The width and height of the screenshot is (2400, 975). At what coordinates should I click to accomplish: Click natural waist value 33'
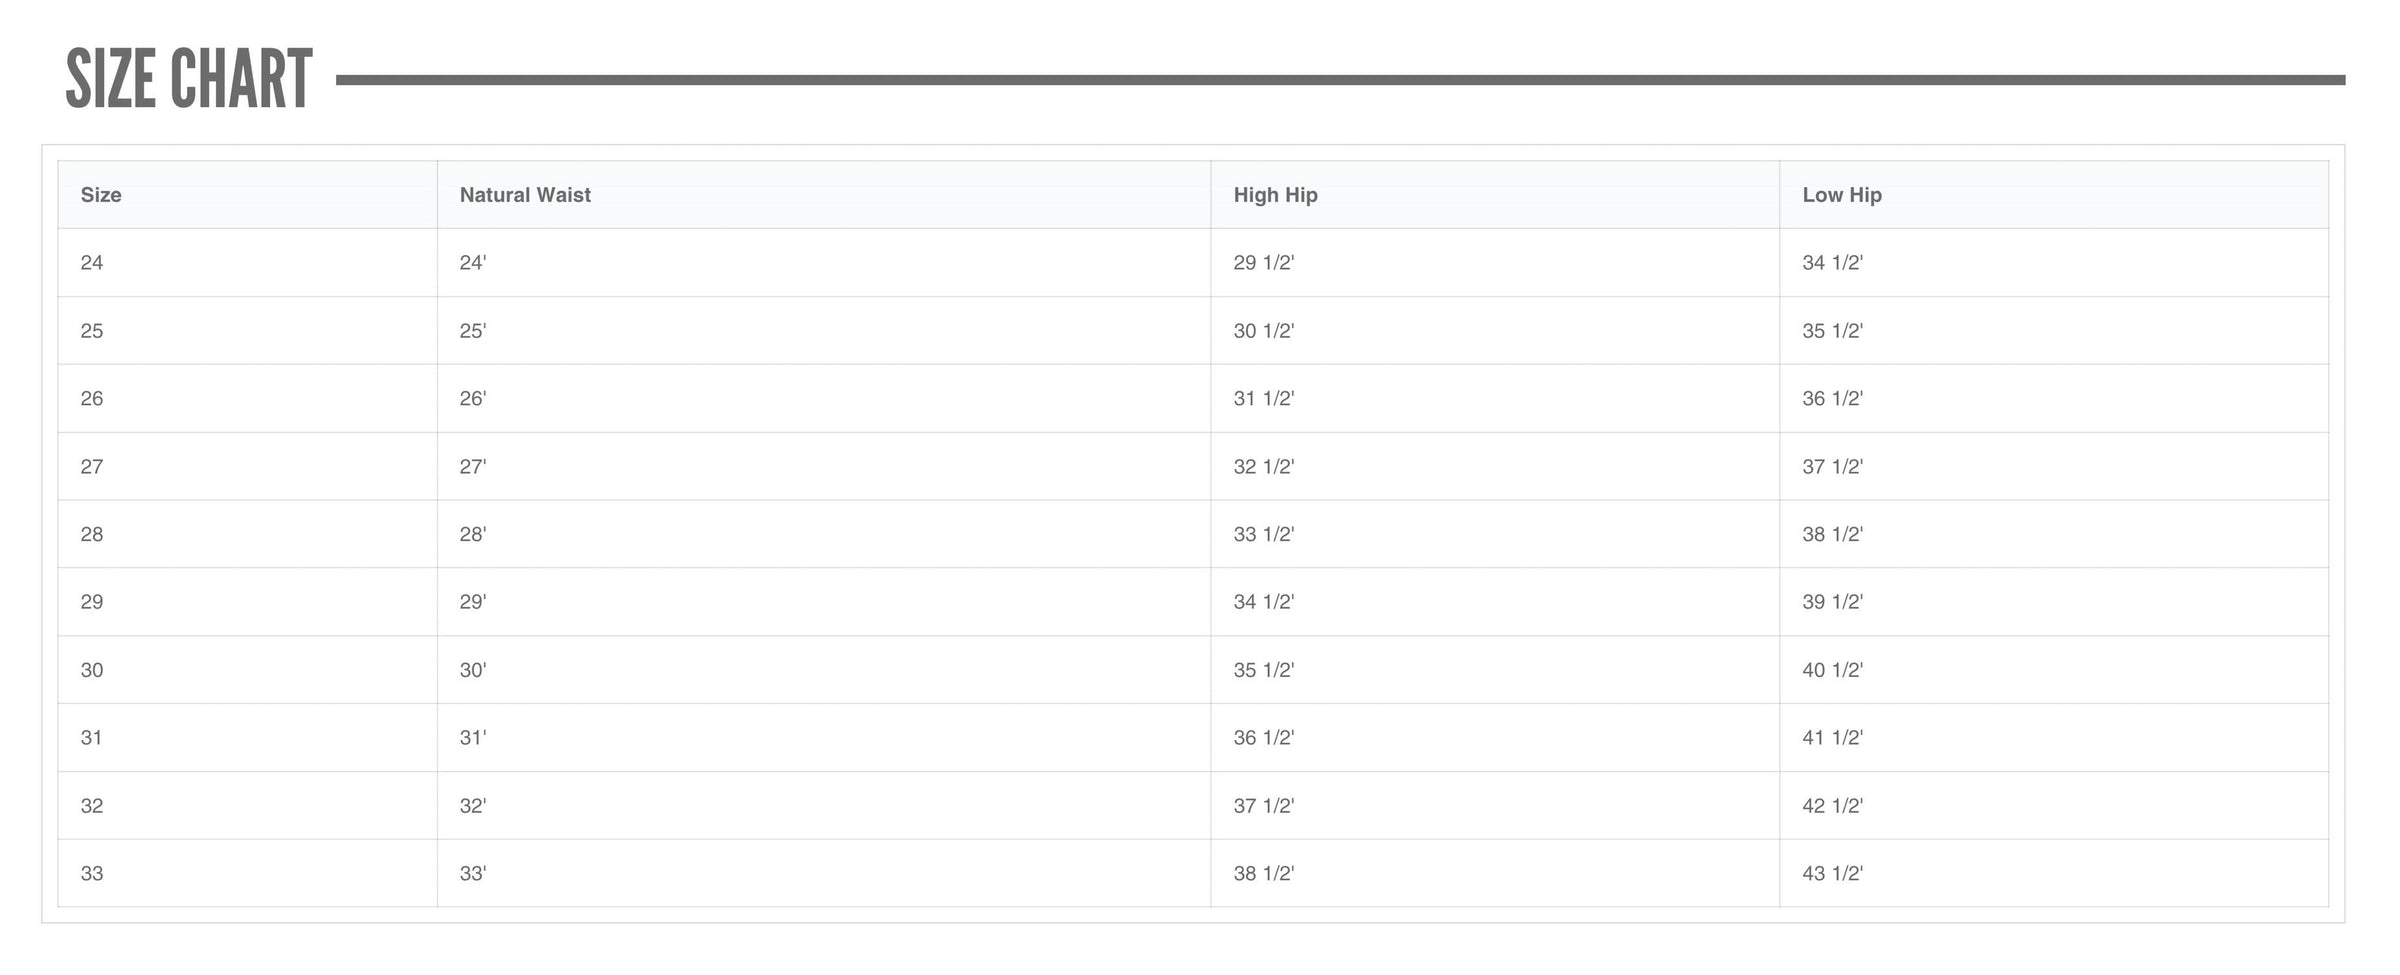click(473, 874)
